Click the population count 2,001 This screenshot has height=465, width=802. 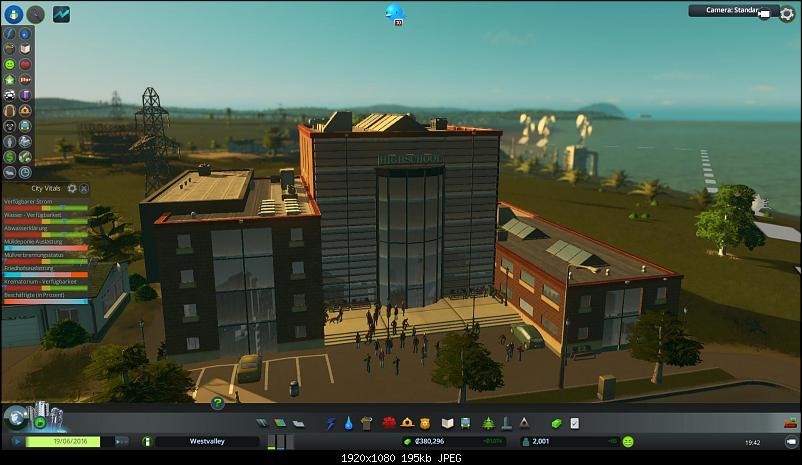541,441
